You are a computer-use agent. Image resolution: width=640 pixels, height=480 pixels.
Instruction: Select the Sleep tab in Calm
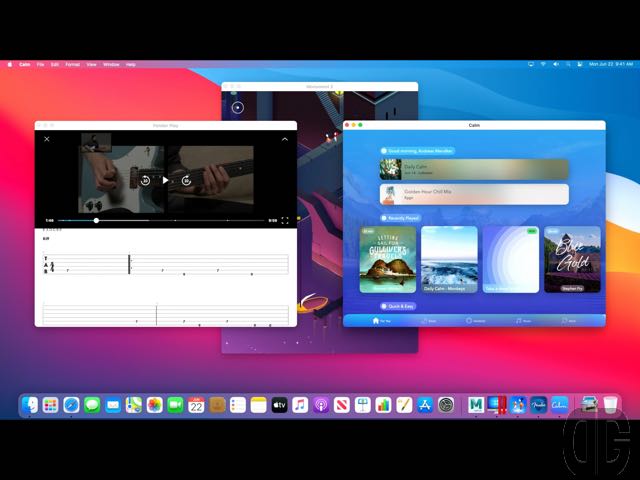click(429, 321)
